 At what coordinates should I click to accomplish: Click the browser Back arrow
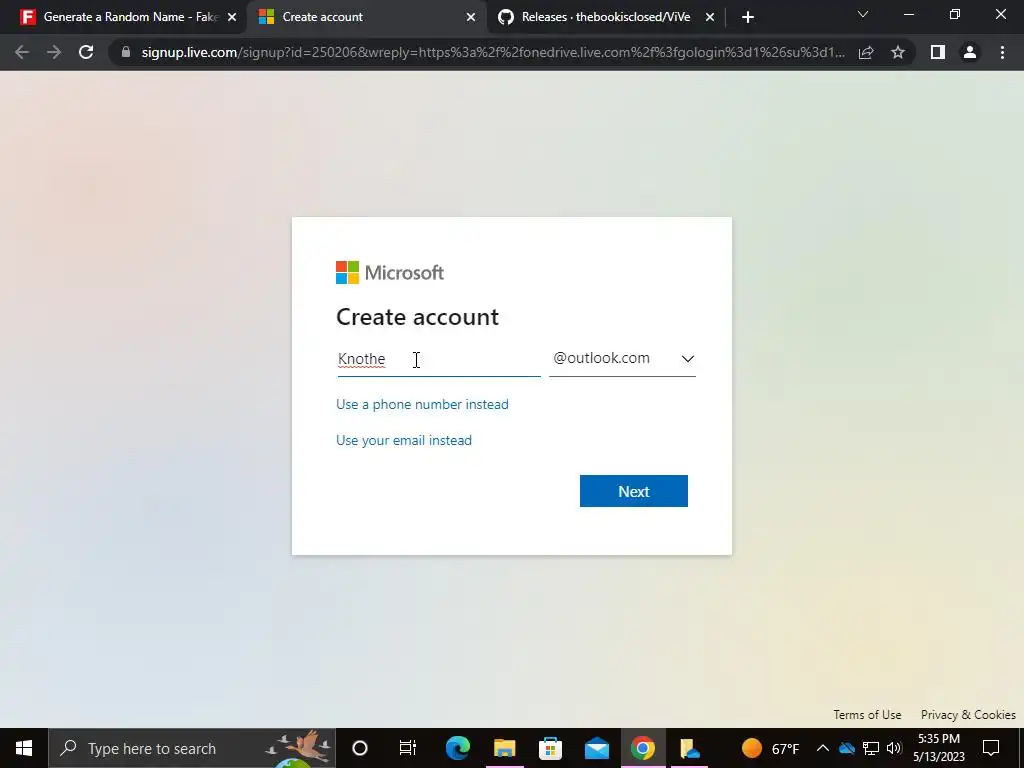pyautogui.click(x=22, y=52)
